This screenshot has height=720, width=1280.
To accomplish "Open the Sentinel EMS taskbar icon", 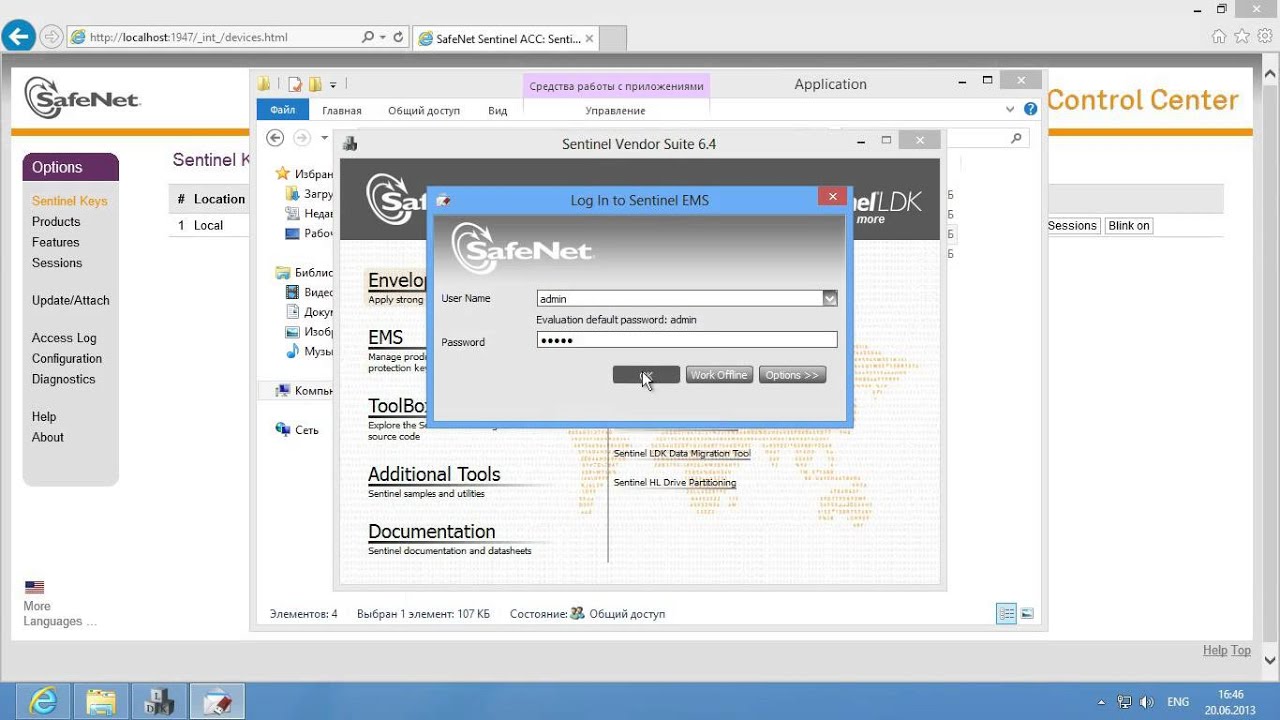I will [217, 702].
